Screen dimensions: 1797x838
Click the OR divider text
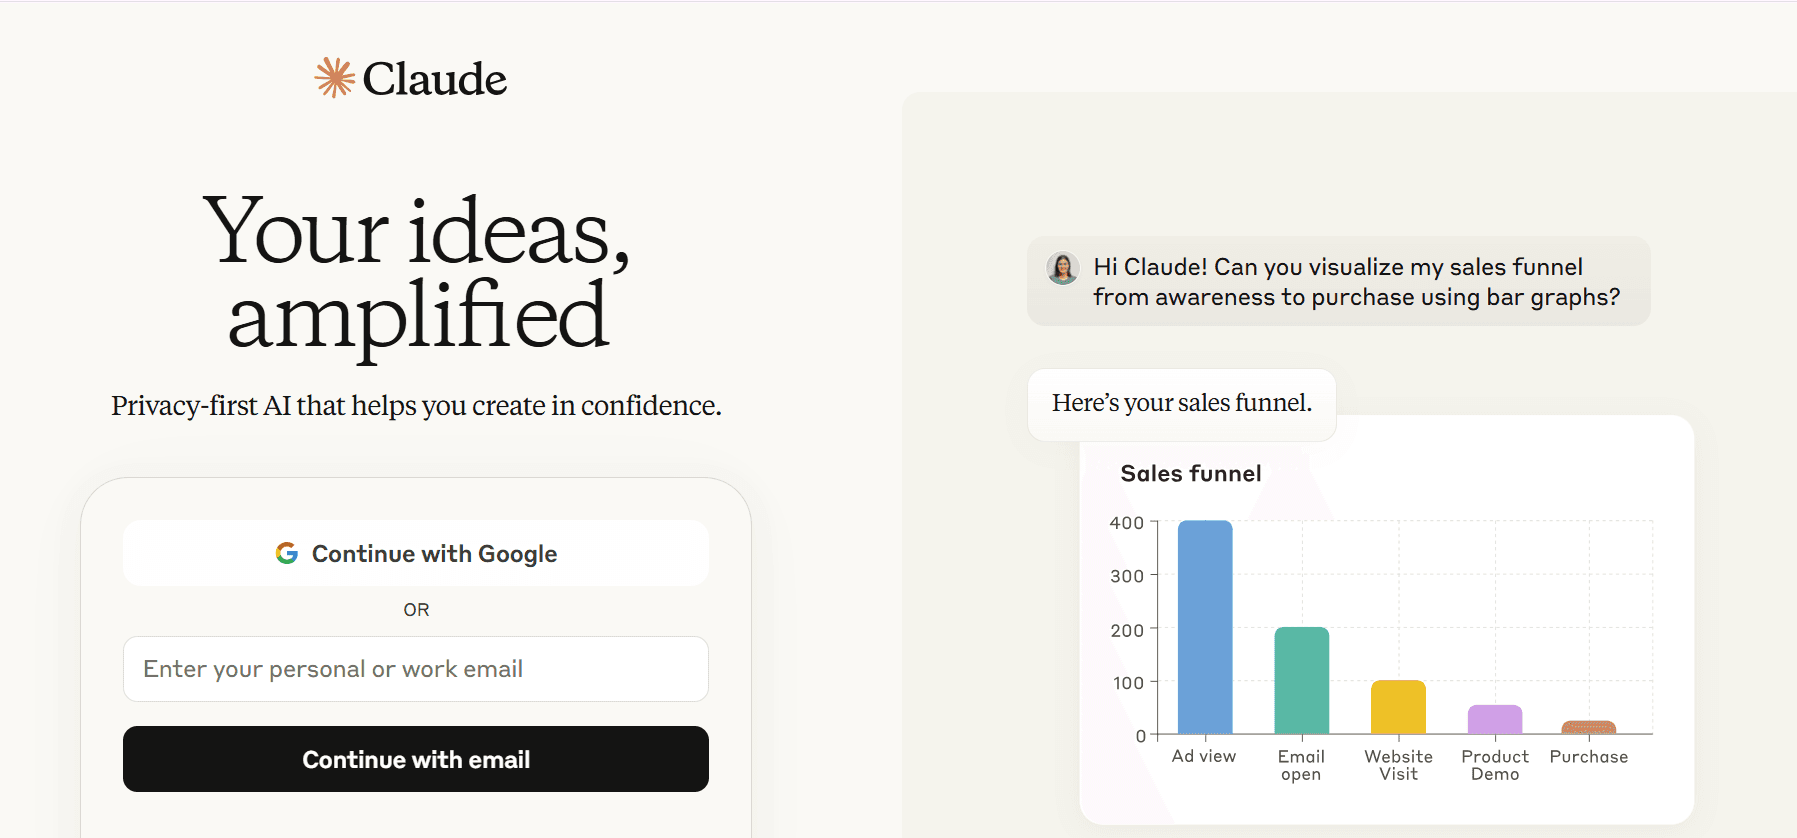click(416, 610)
